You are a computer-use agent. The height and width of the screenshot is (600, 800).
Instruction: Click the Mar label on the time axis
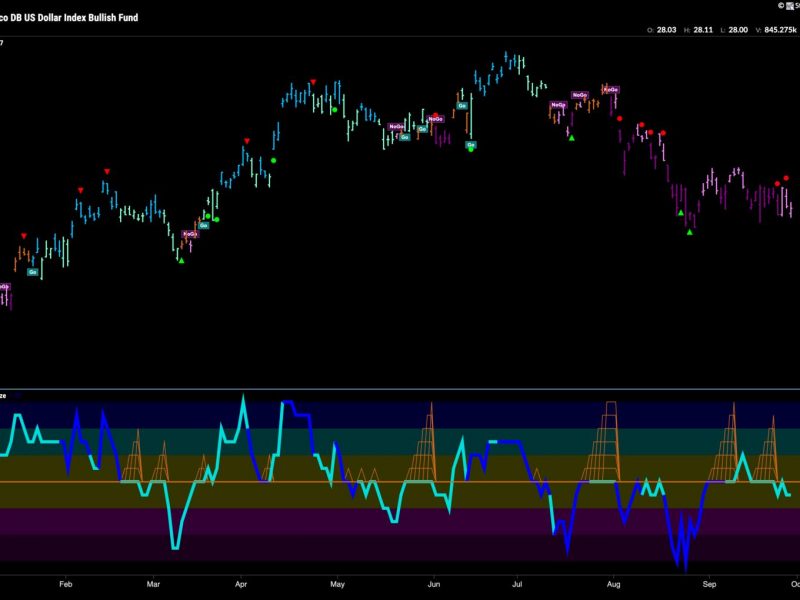tap(153, 584)
